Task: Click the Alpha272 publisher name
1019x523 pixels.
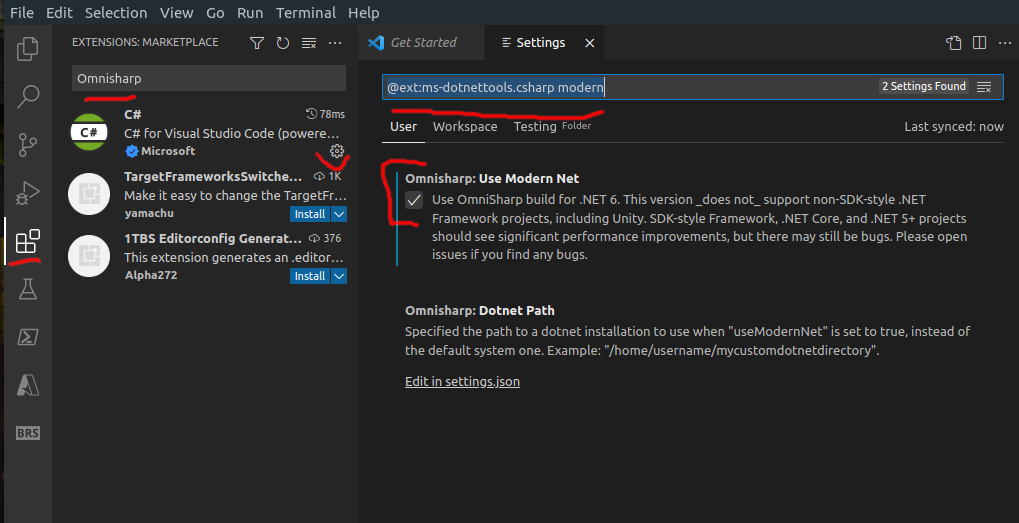Action: point(150,275)
